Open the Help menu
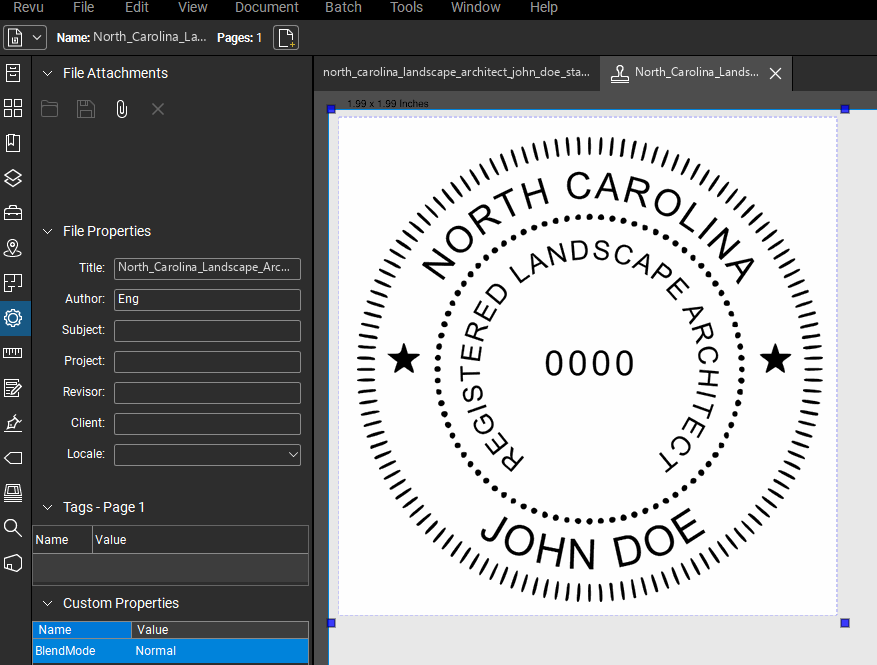The image size is (877, 665). tap(544, 7)
